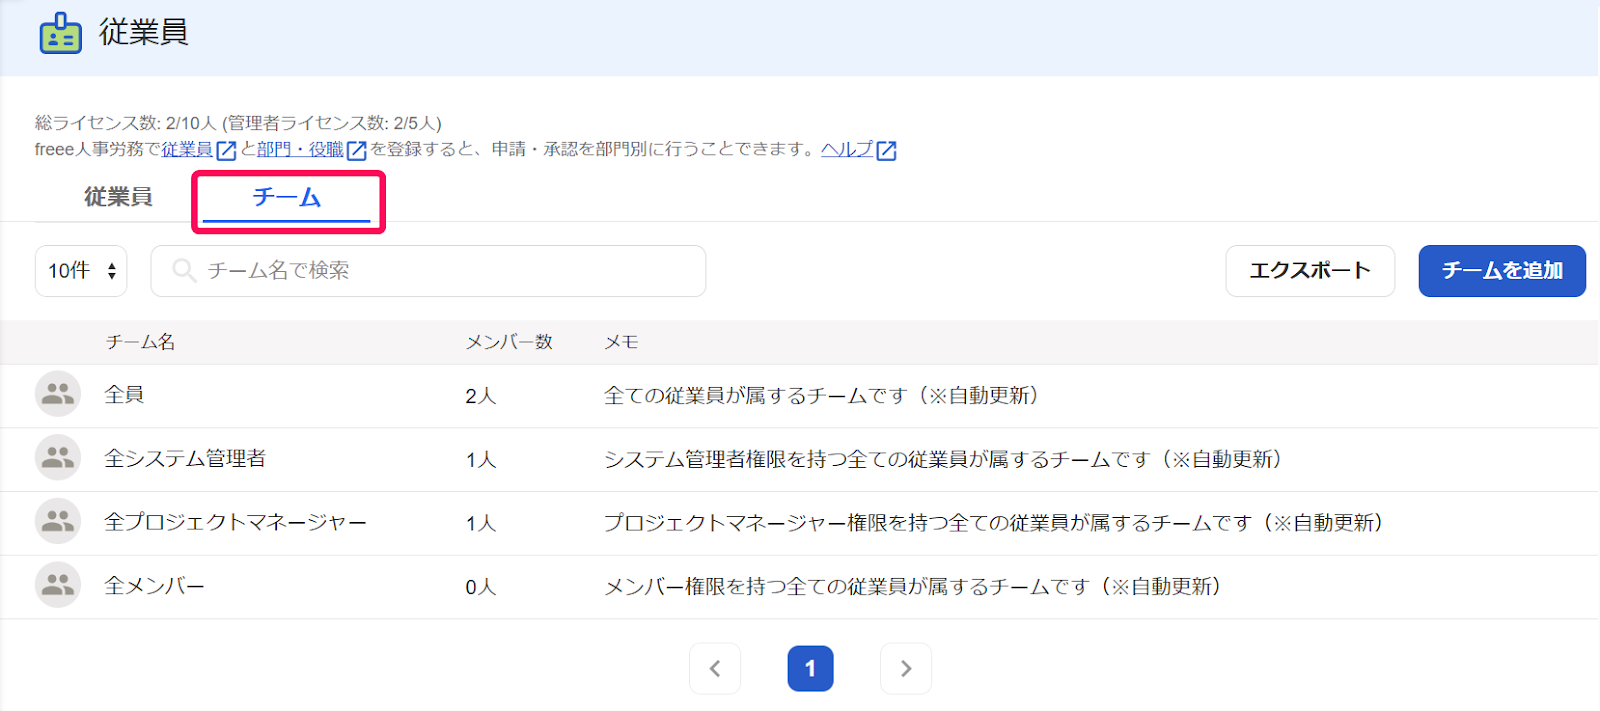Select page 1 in pagination
This screenshot has width=1600, height=711.
(x=810, y=668)
